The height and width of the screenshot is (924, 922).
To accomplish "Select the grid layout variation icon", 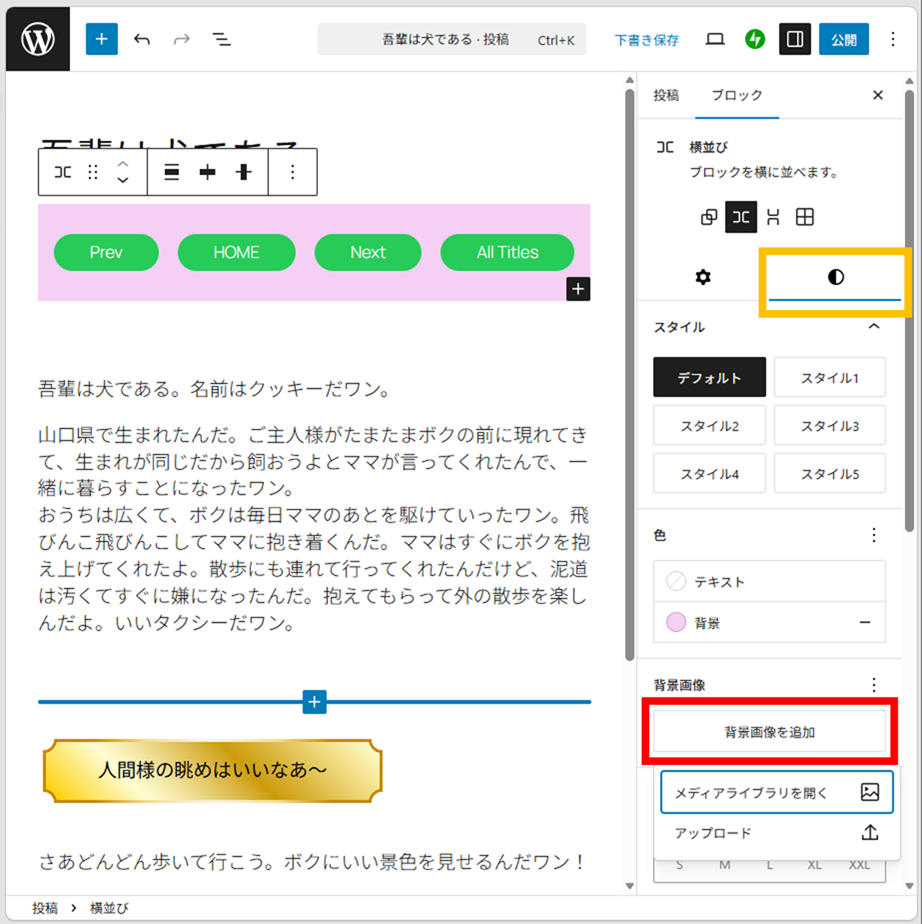I will [x=805, y=217].
